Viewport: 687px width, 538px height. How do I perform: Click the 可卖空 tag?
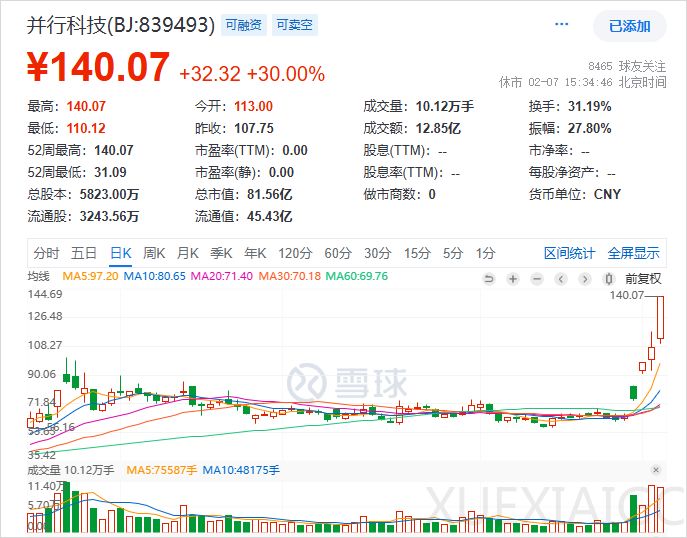295,25
